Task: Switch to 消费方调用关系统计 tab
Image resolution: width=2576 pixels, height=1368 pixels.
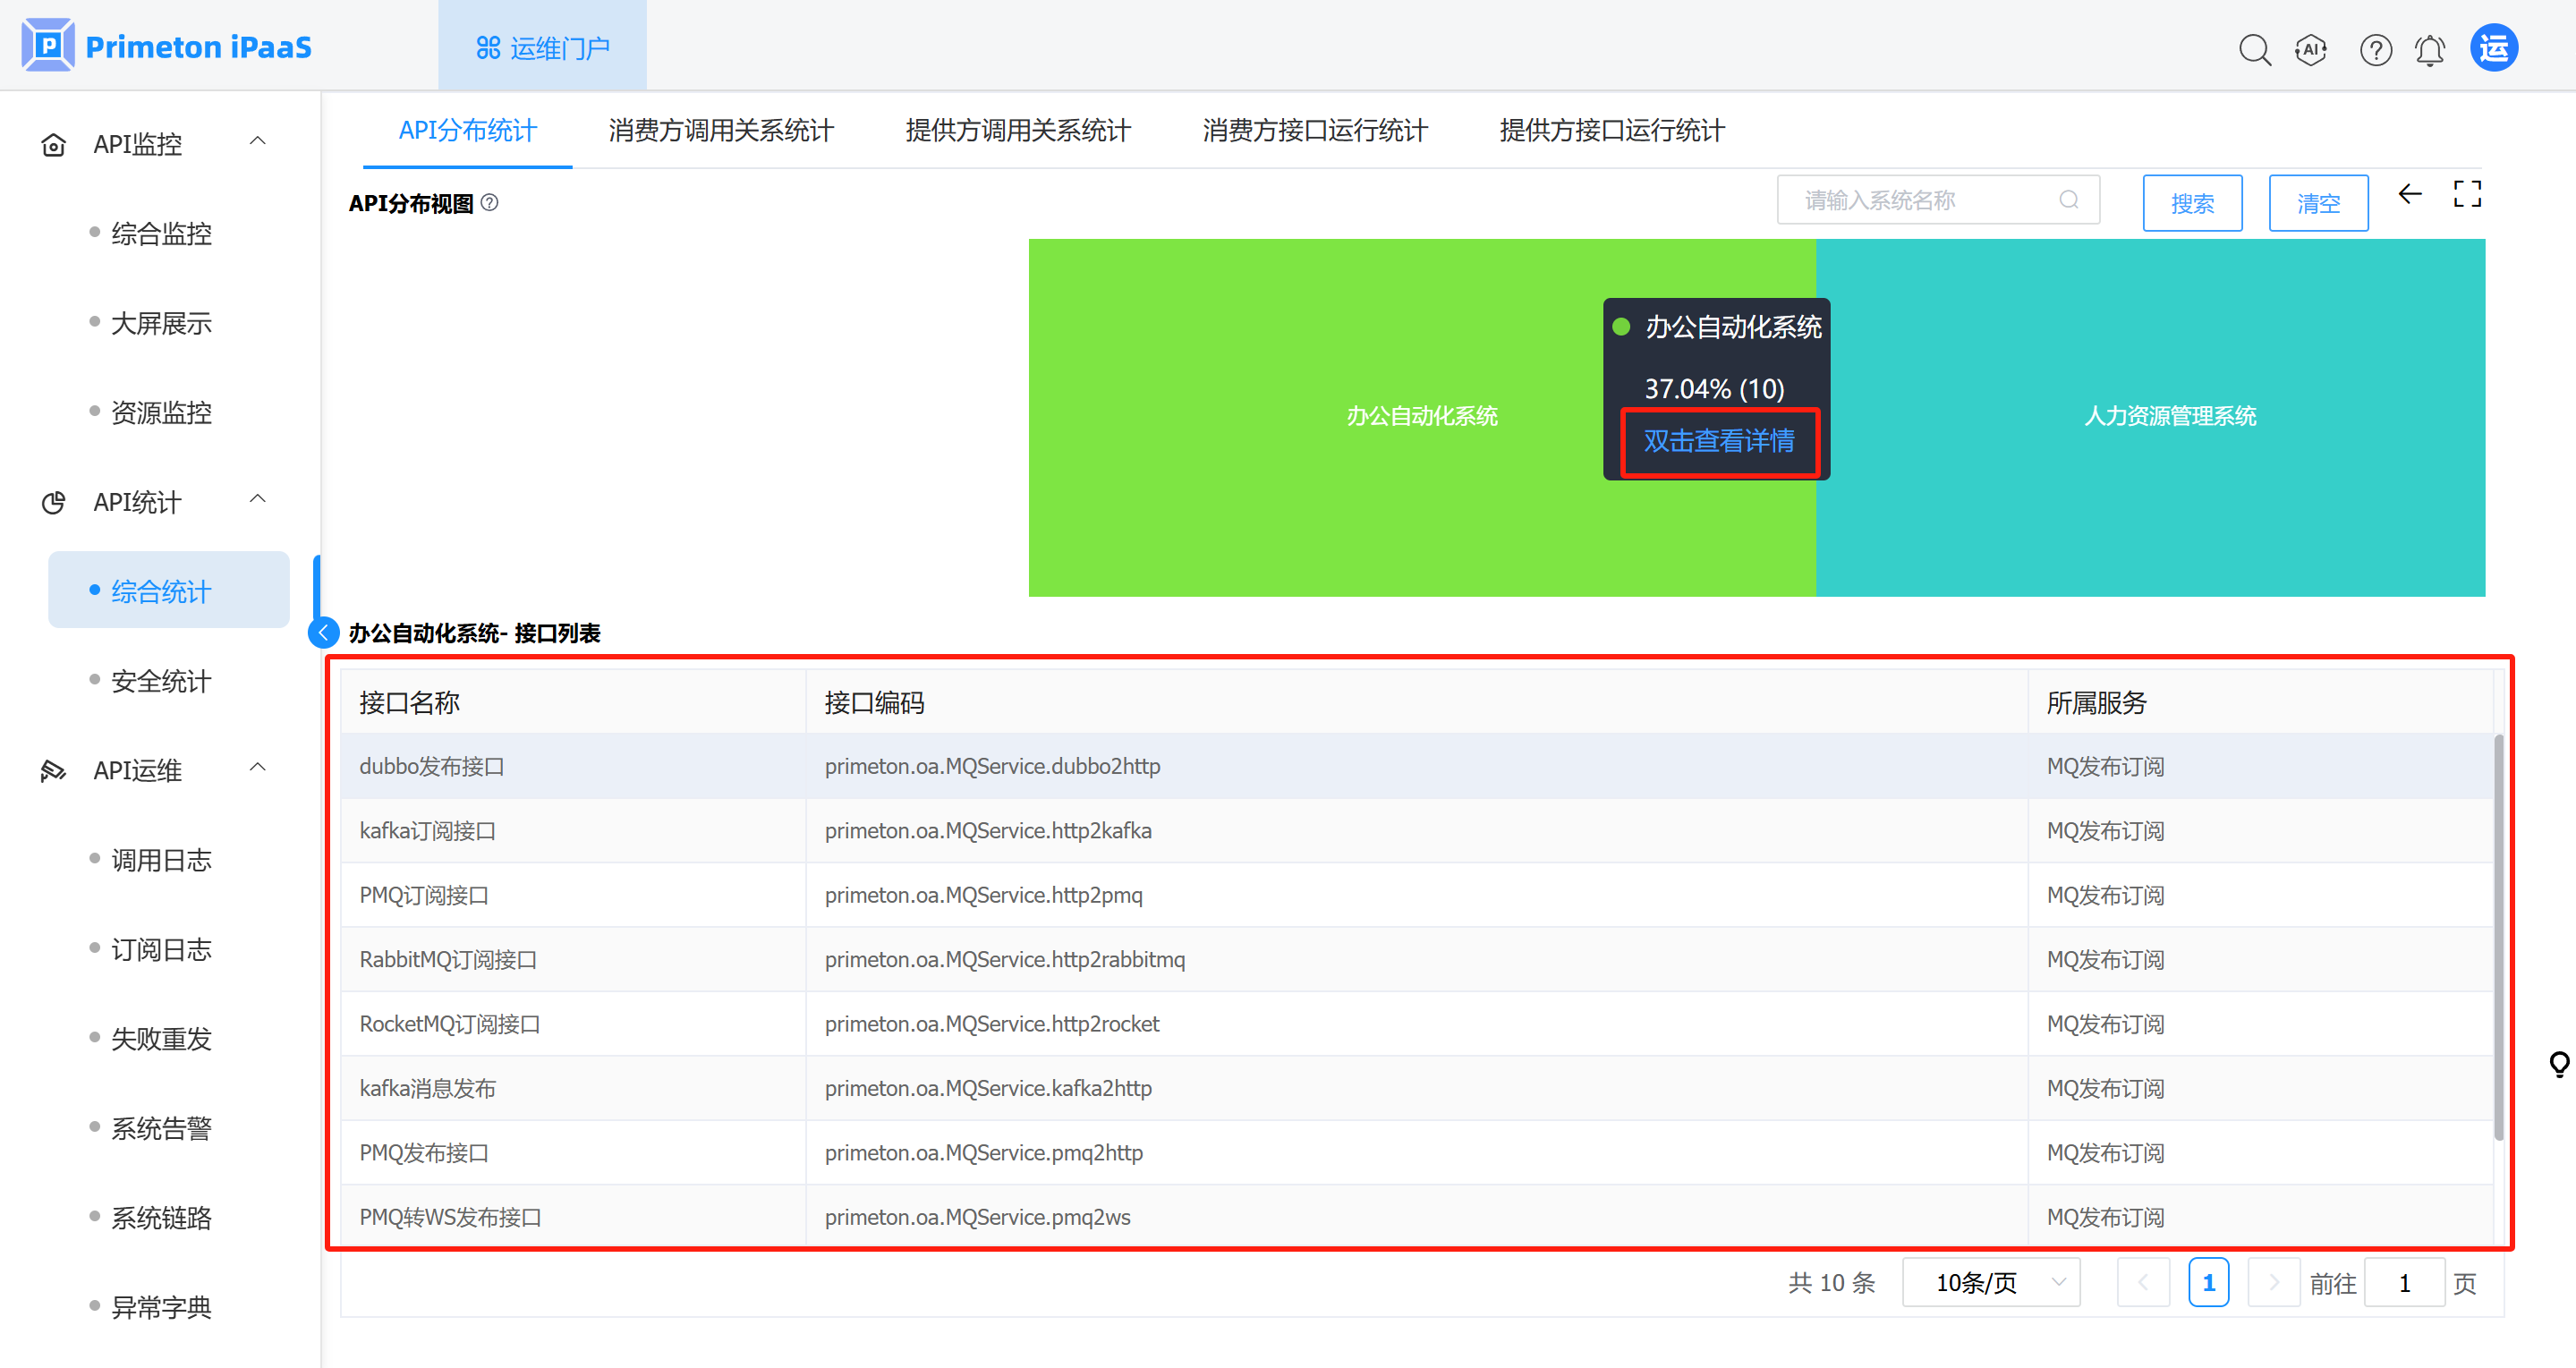Action: (x=720, y=131)
